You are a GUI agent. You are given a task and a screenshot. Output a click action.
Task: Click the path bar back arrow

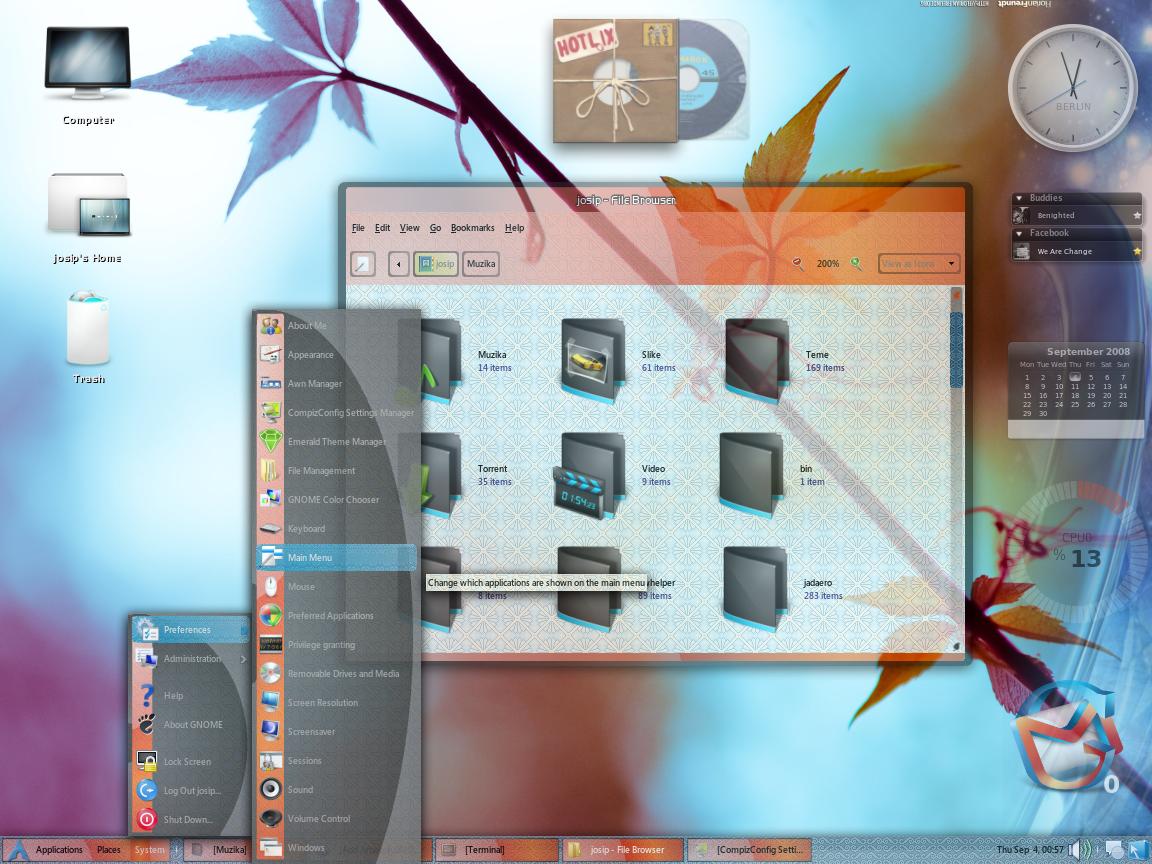pos(398,264)
